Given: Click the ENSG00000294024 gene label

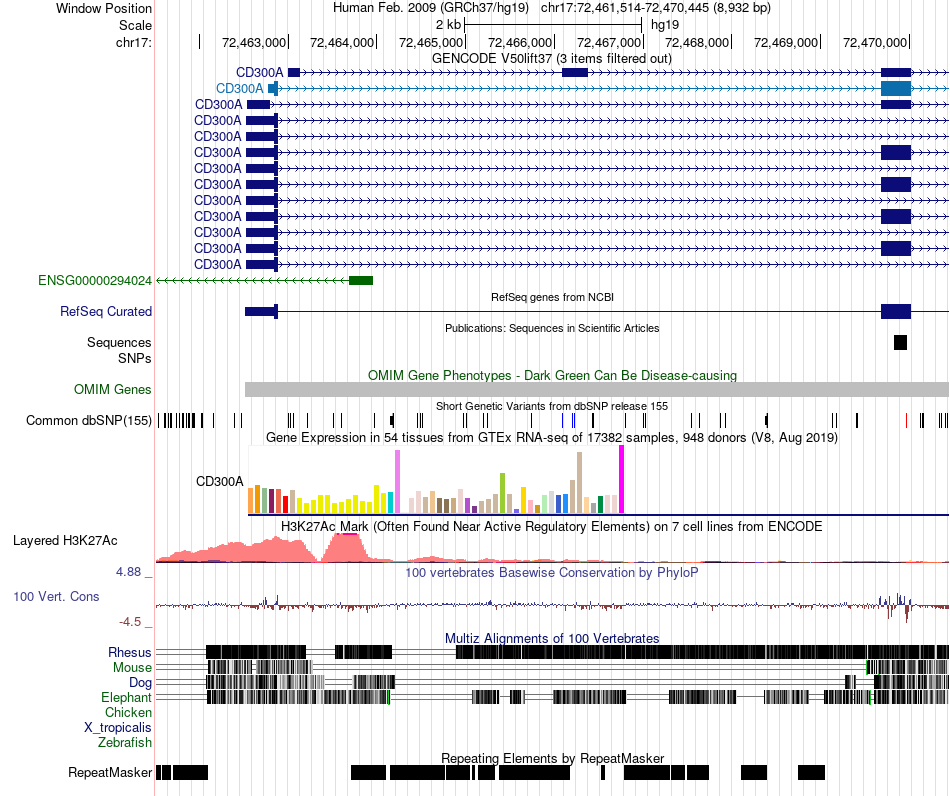Looking at the screenshot, I should pyautogui.click(x=95, y=280).
